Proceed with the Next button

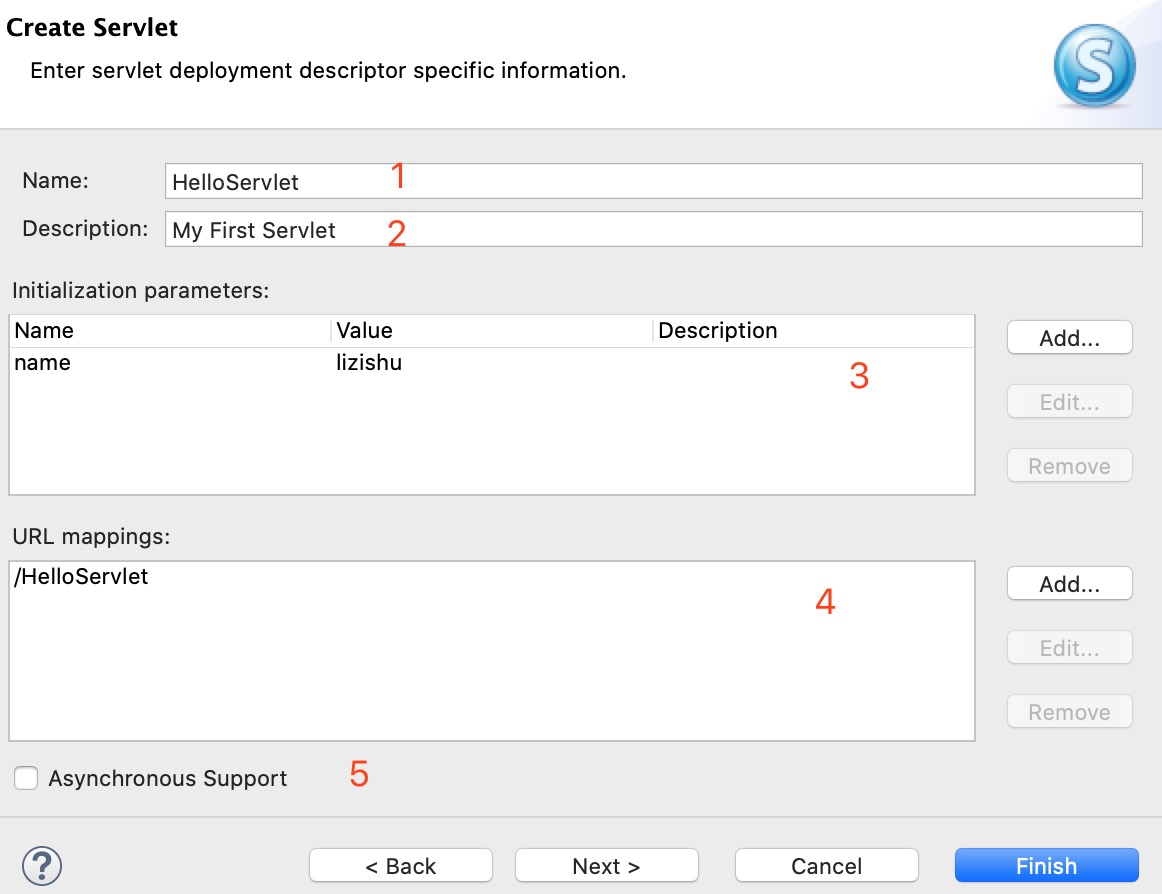[606, 866]
